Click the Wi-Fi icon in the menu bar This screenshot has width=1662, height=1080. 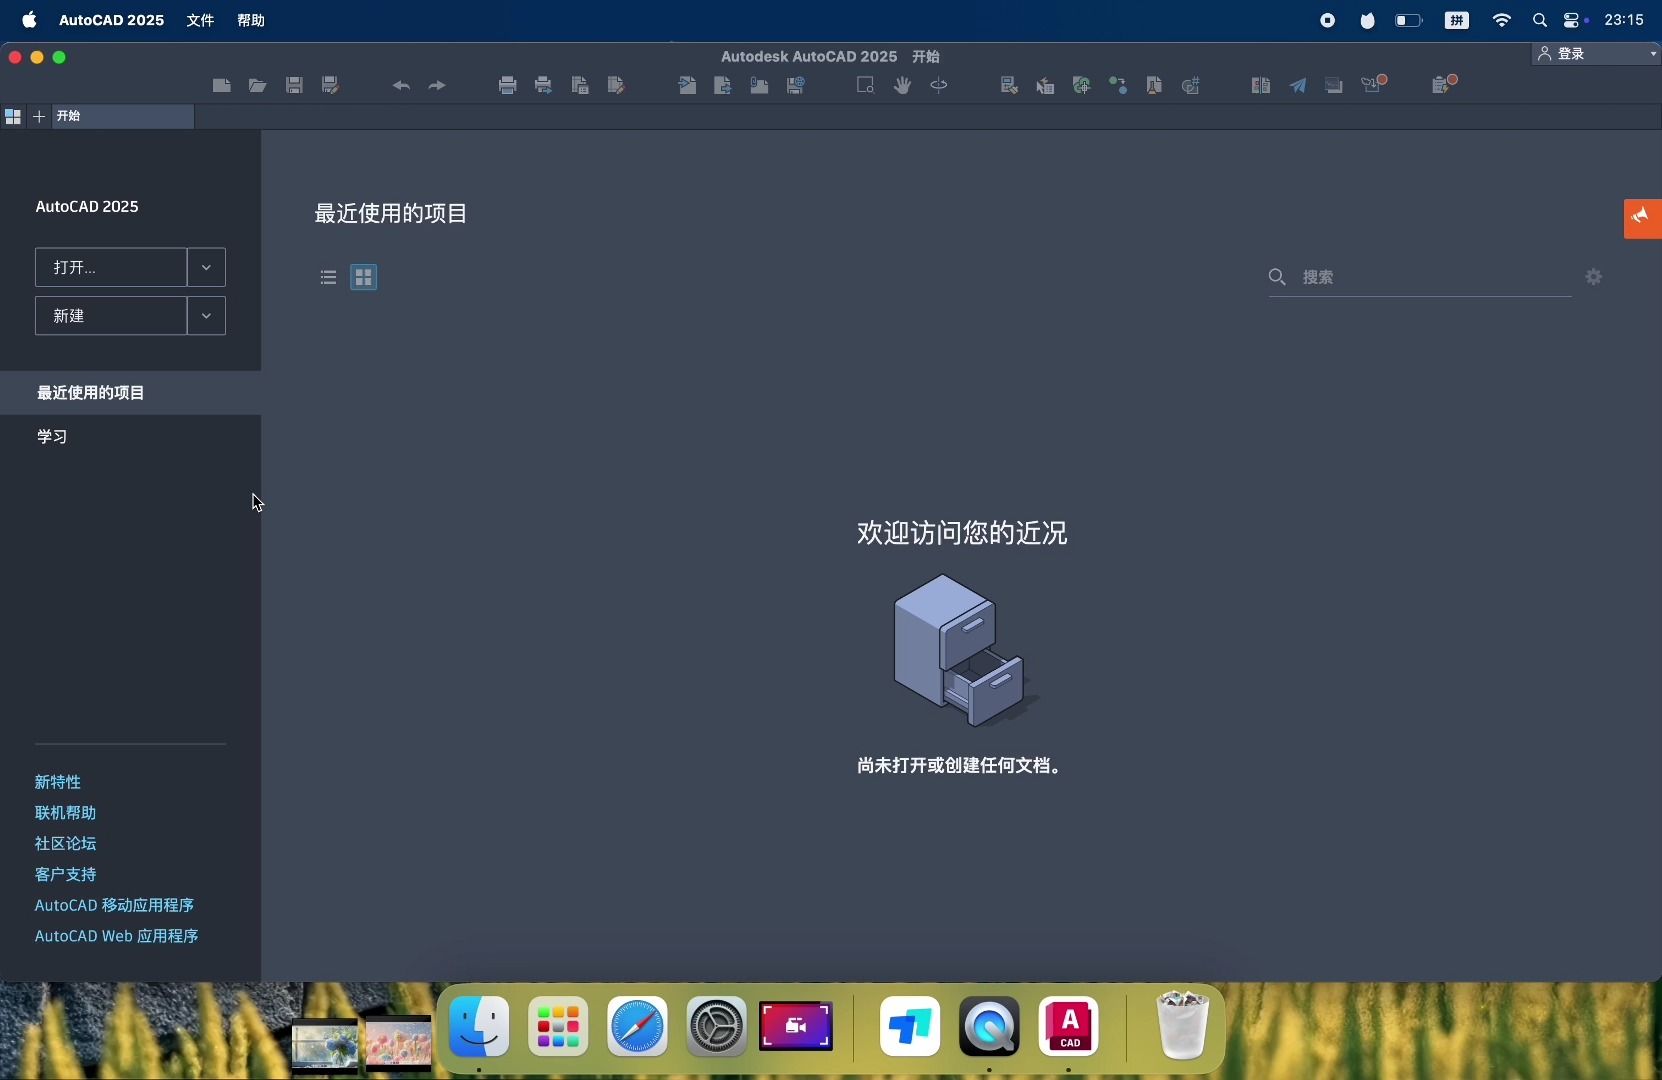pyautogui.click(x=1504, y=20)
